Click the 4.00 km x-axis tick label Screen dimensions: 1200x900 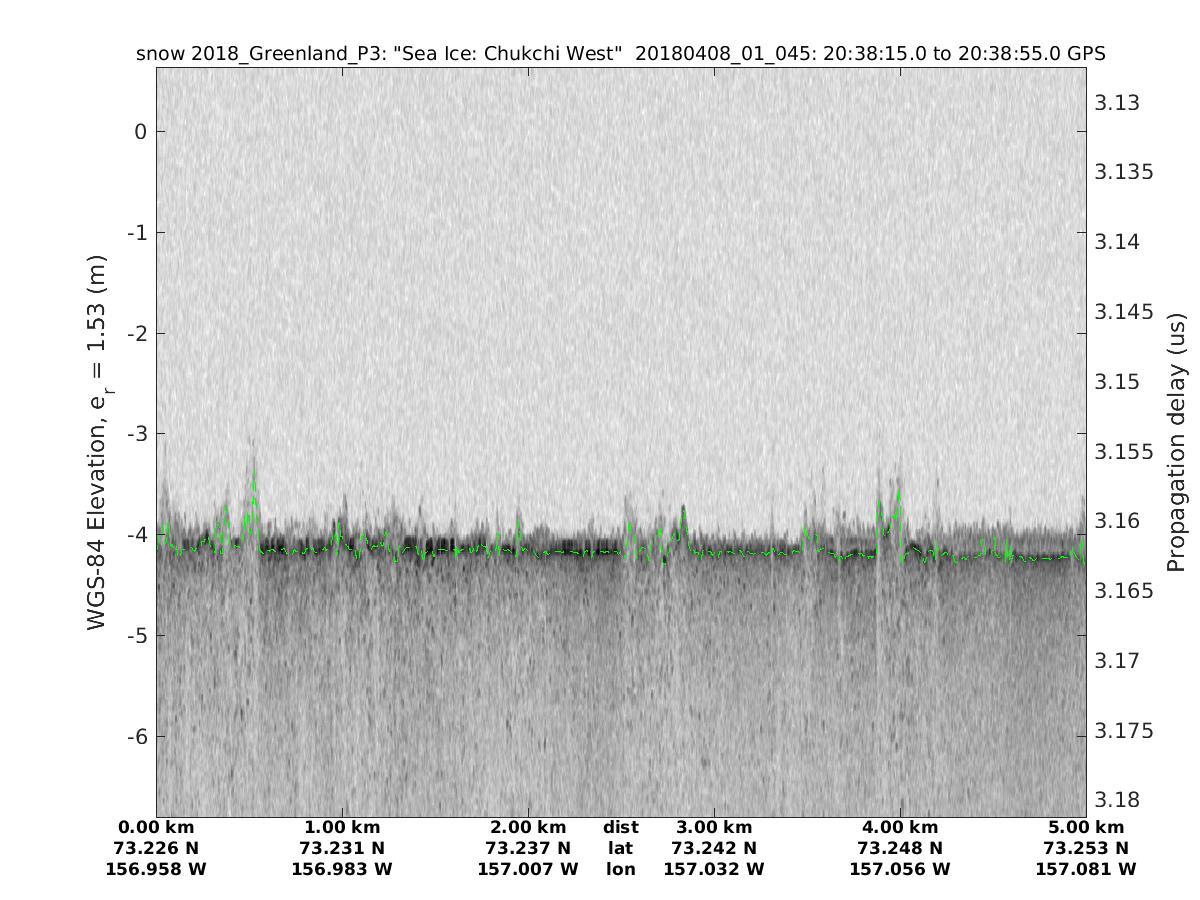coord(900,827)
